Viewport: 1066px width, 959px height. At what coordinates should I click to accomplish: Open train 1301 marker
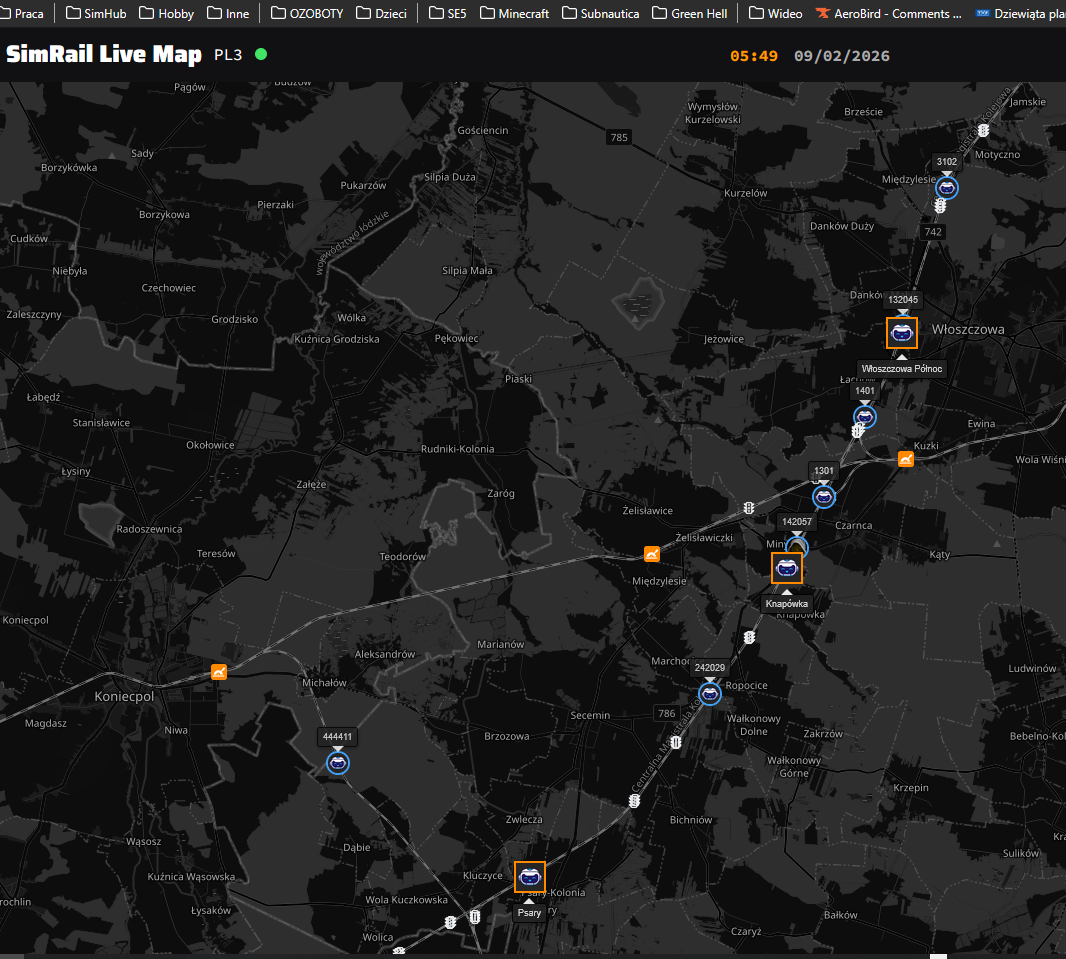coord(823,496)
